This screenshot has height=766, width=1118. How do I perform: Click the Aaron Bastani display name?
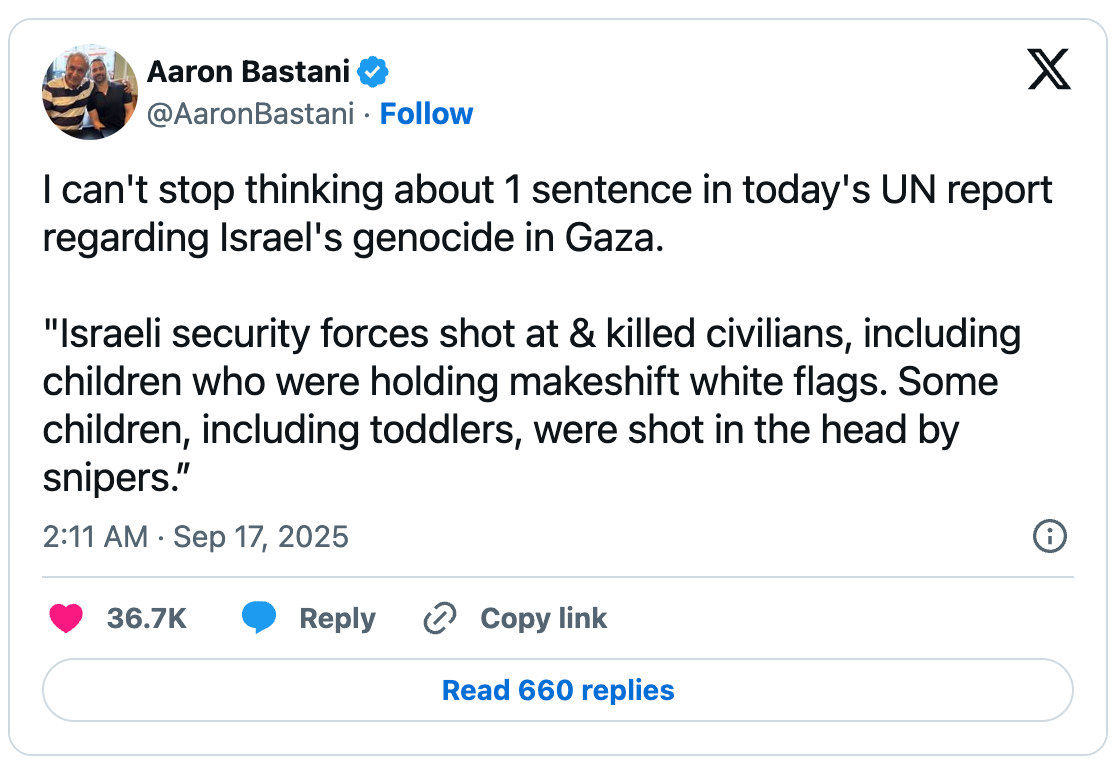coord(249,72)
